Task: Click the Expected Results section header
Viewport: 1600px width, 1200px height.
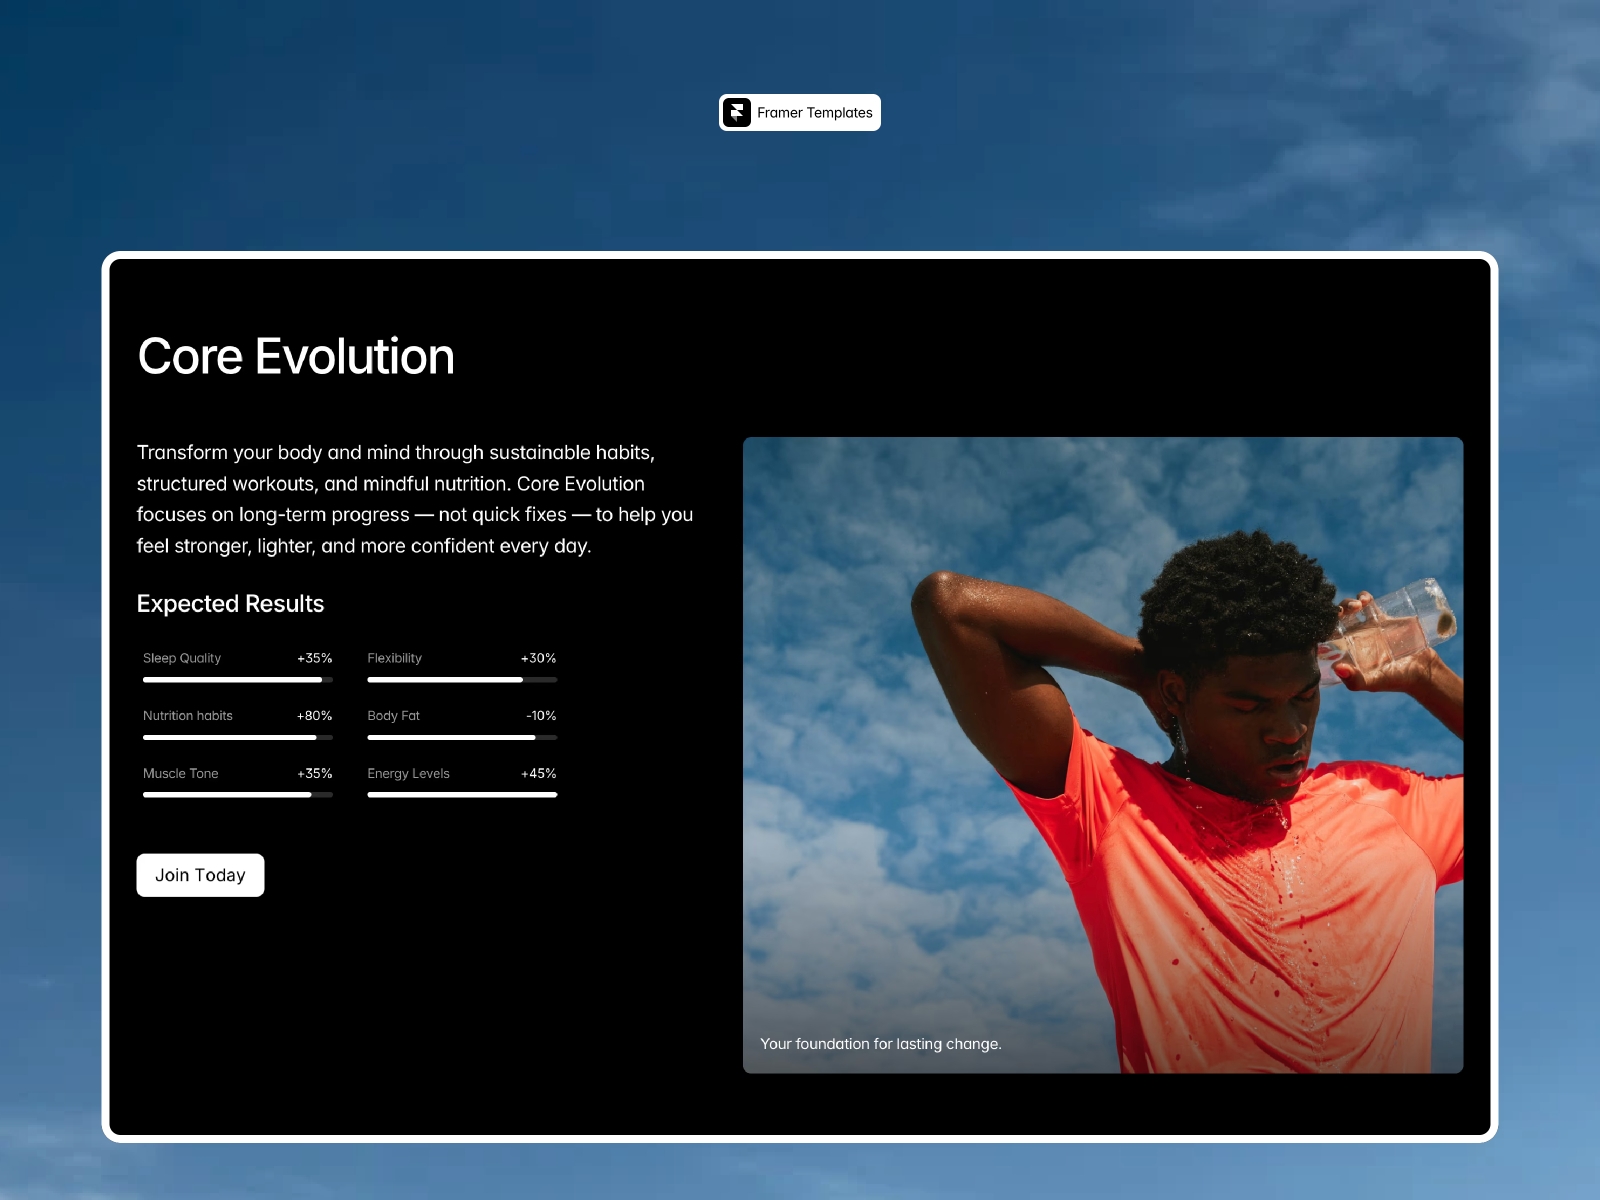Action: [x=230, y=604]
